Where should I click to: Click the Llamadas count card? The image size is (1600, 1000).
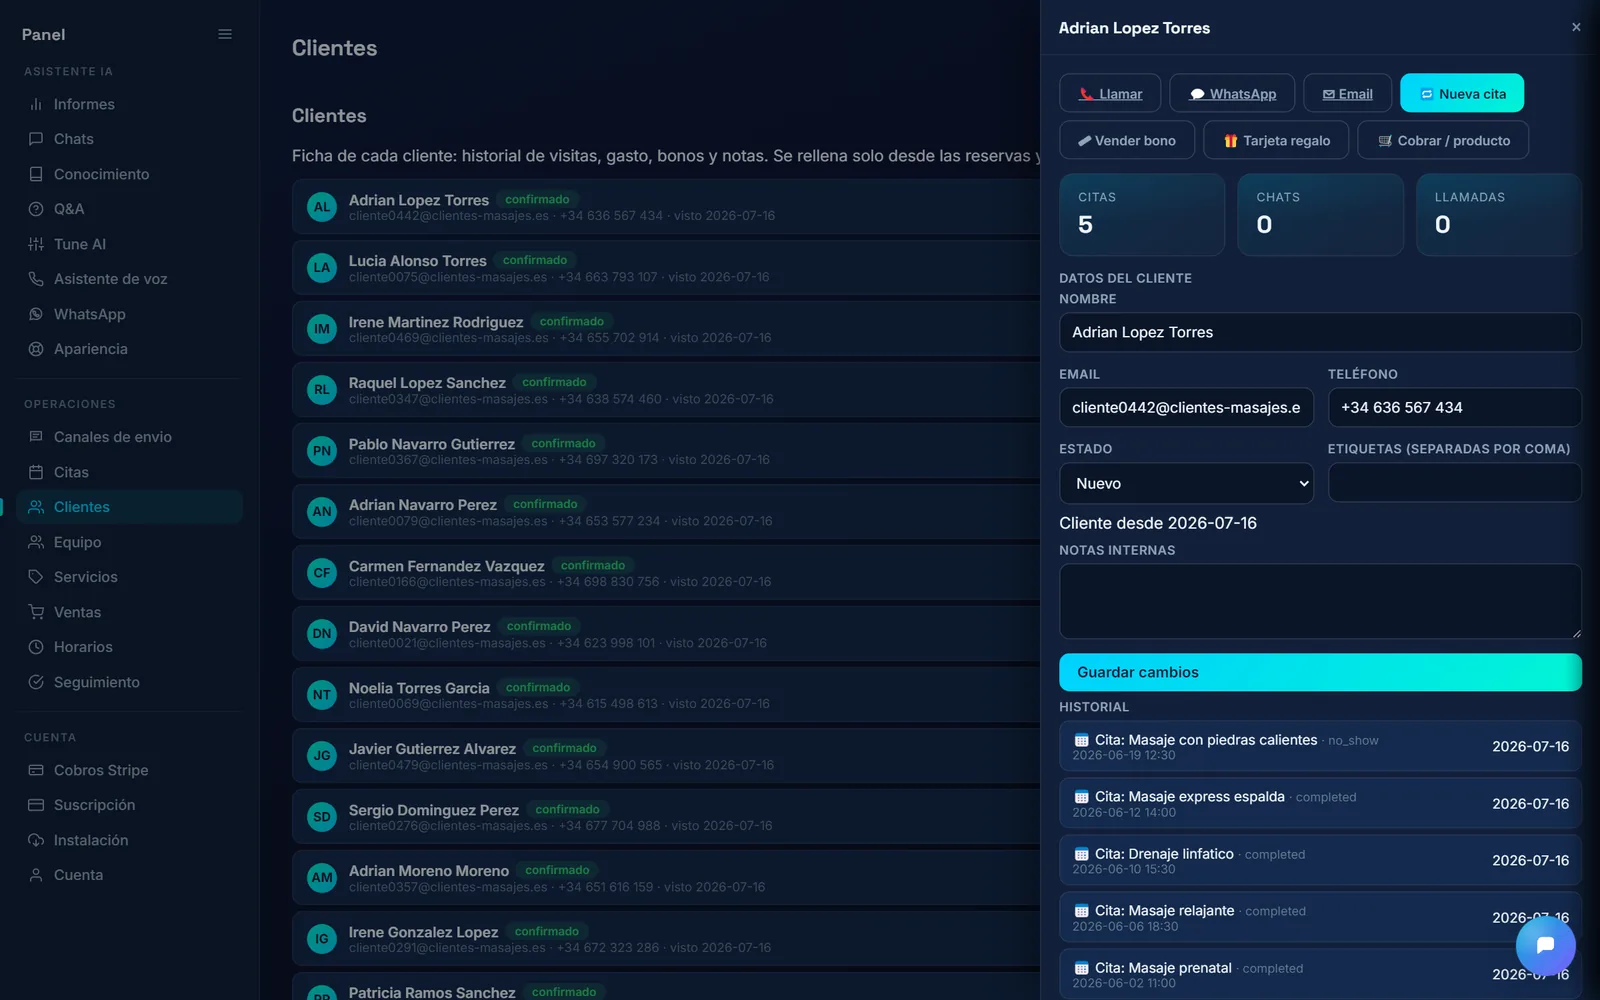pyautogui.click(x=1499, y=215)
